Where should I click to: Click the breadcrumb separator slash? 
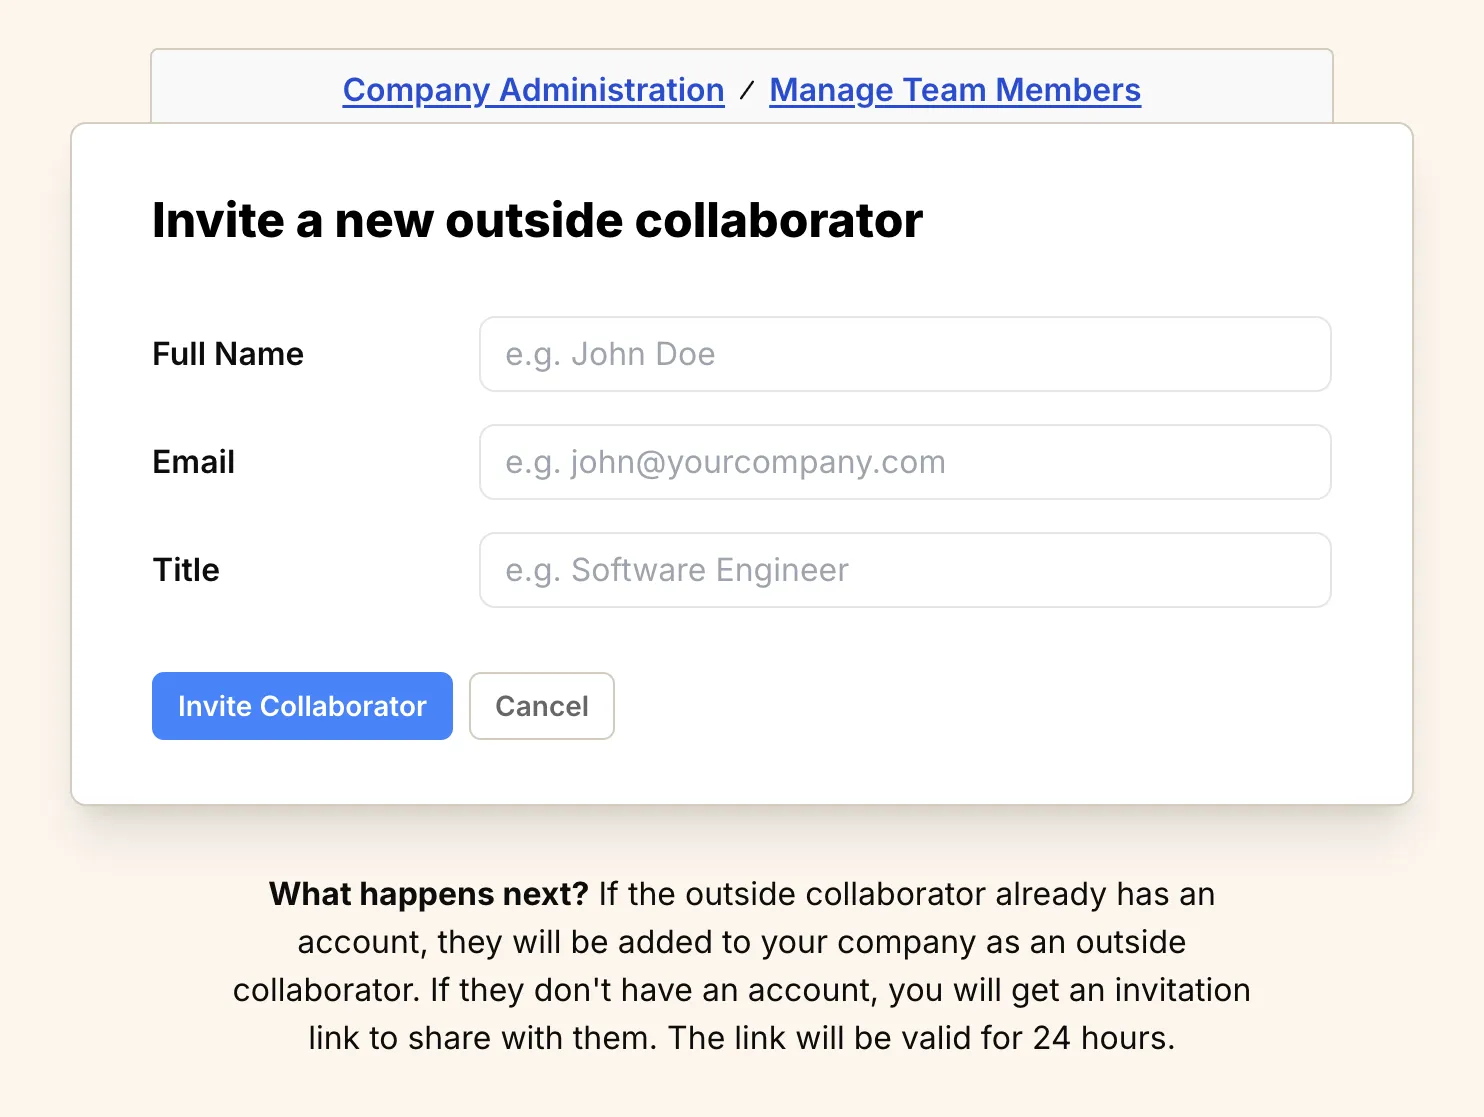click(746, 90)
